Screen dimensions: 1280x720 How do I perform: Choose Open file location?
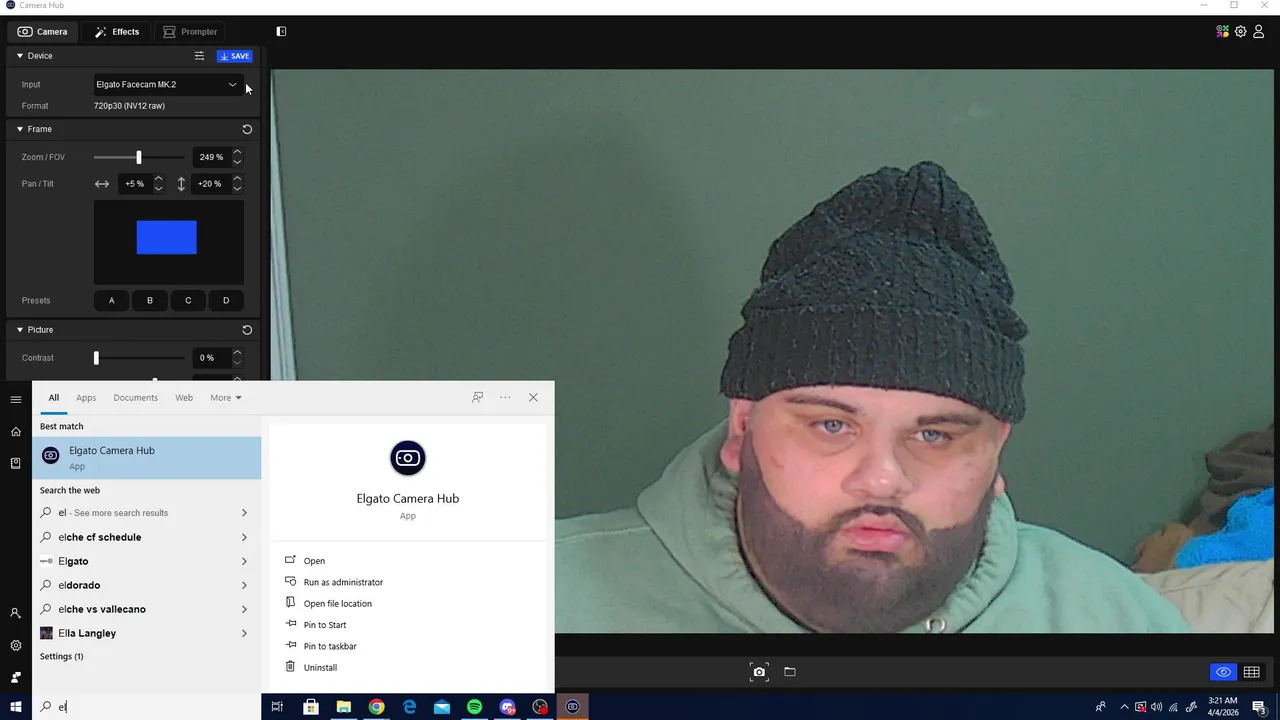coord(337,604)
